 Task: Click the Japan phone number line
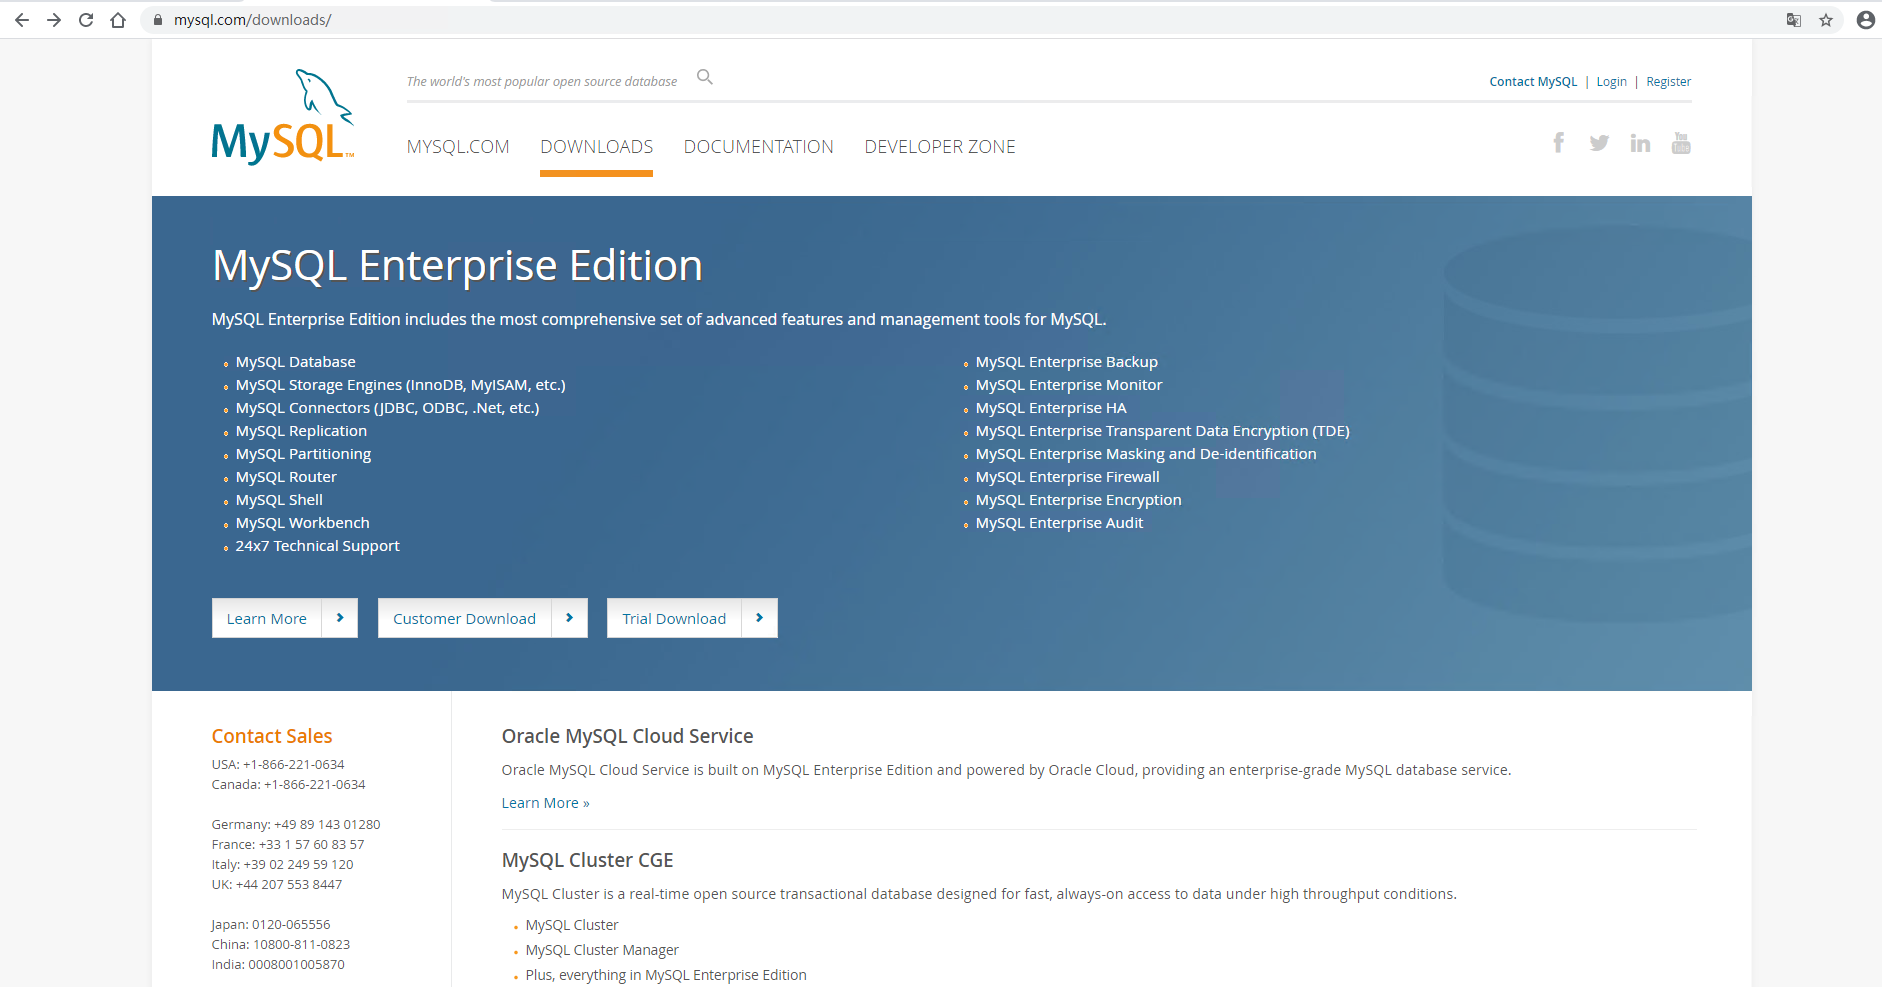(271, 925)
